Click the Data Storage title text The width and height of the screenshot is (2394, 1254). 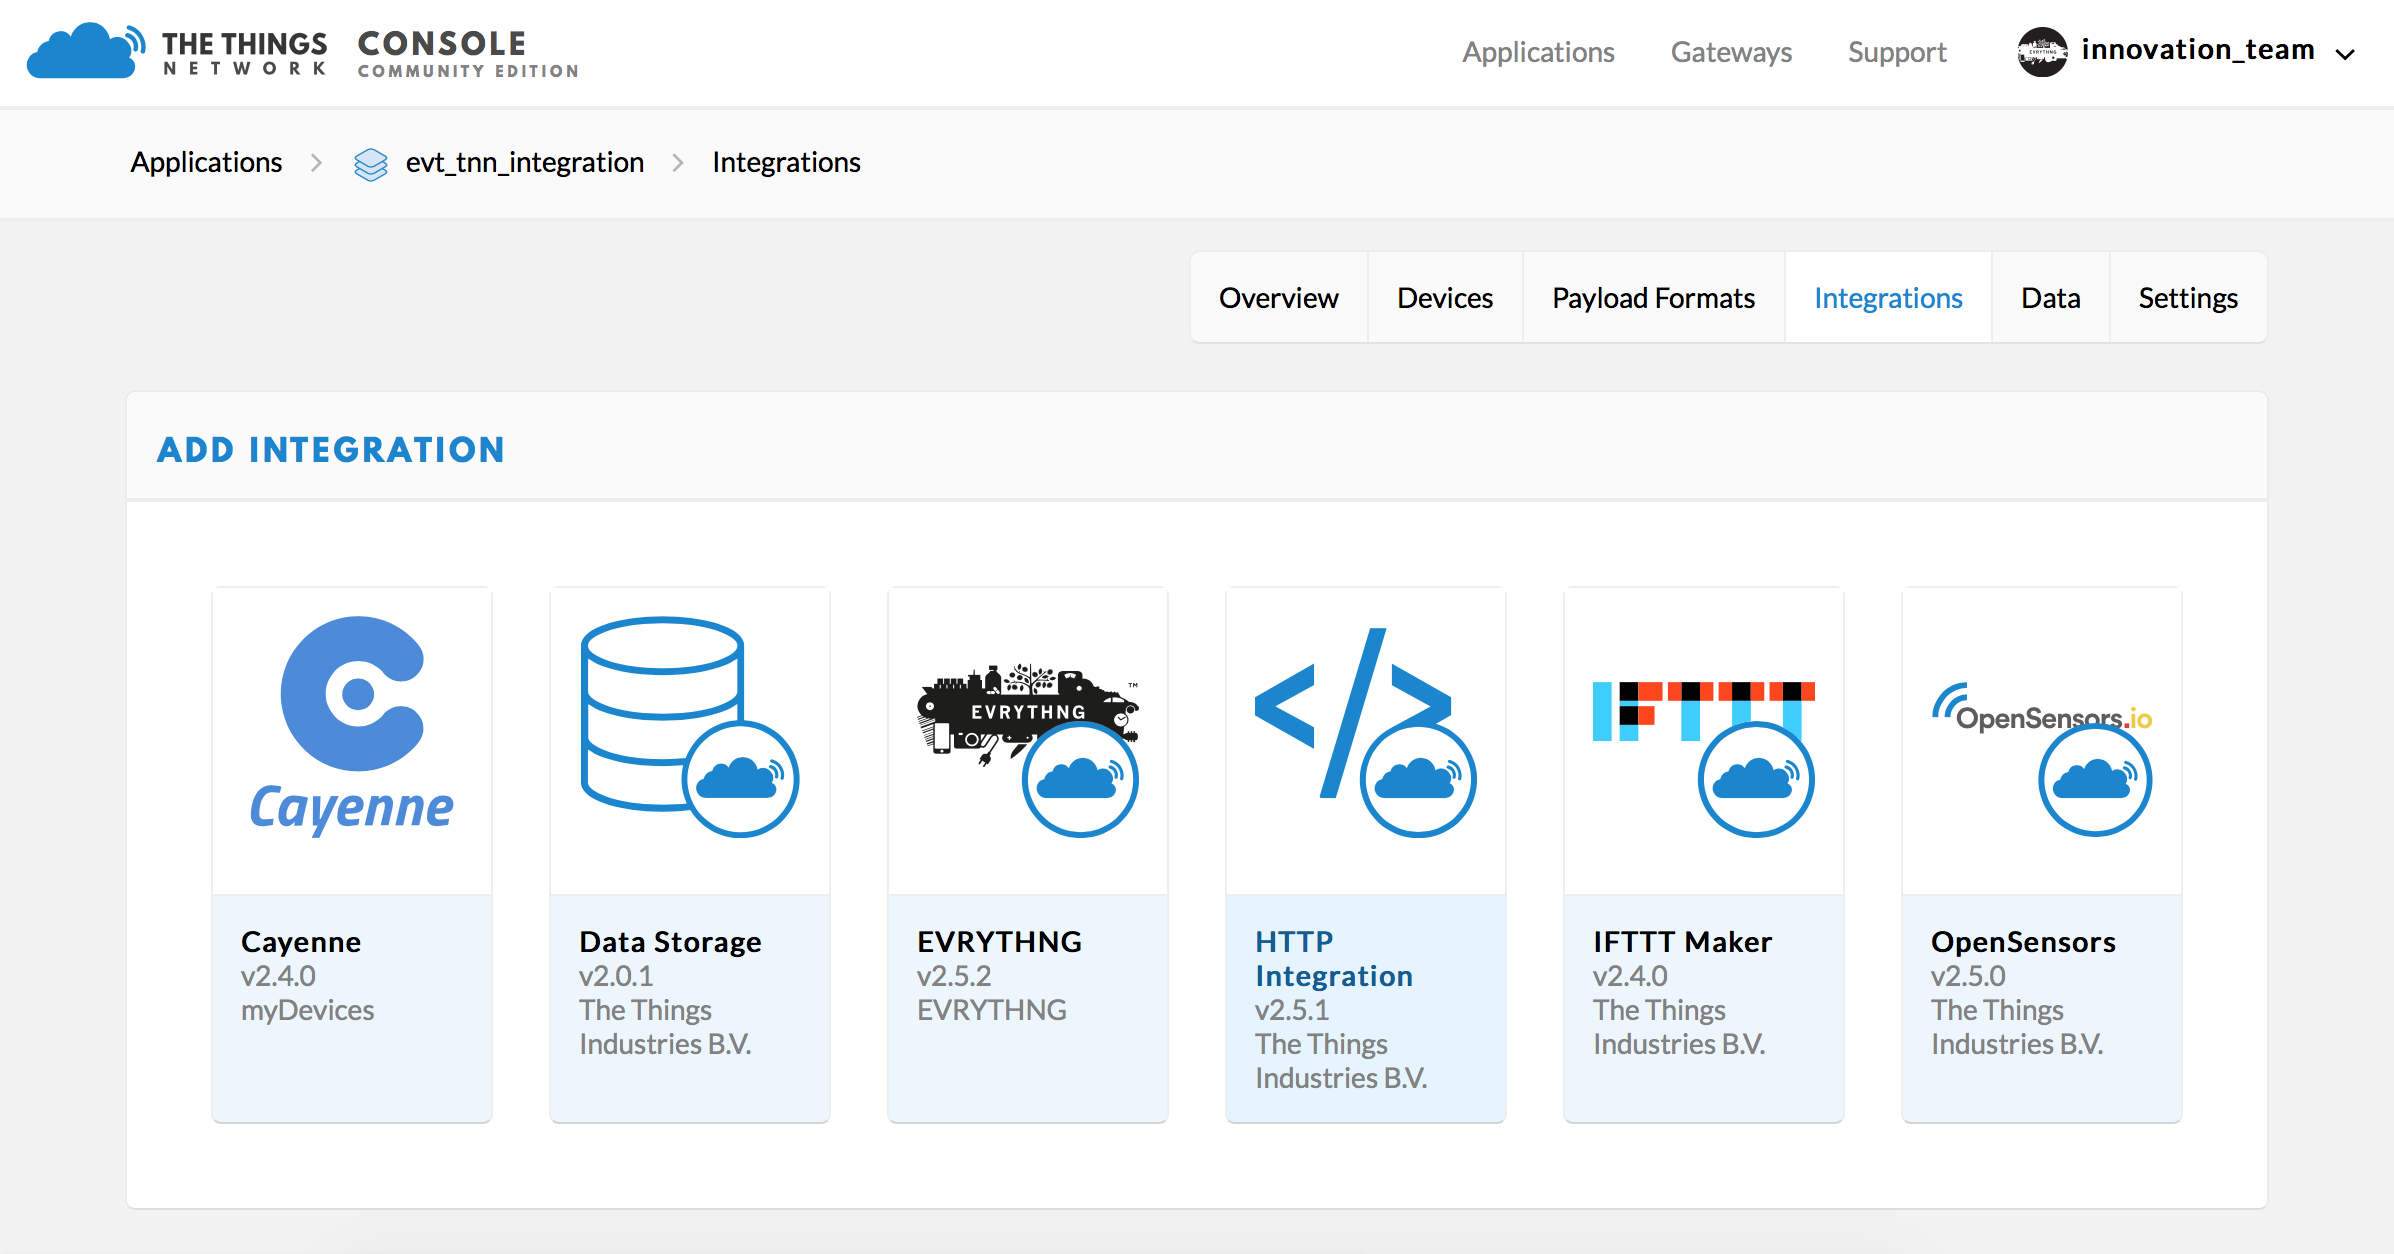[x=670, y=942]
